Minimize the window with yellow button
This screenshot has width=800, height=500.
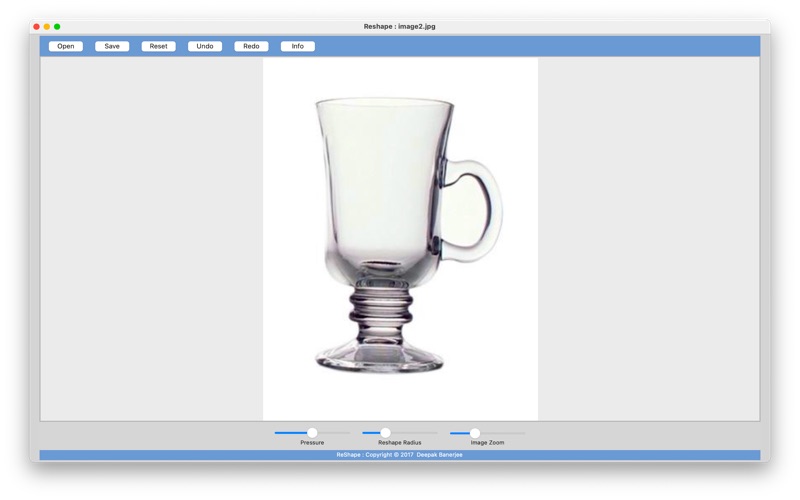coord(47,27)
